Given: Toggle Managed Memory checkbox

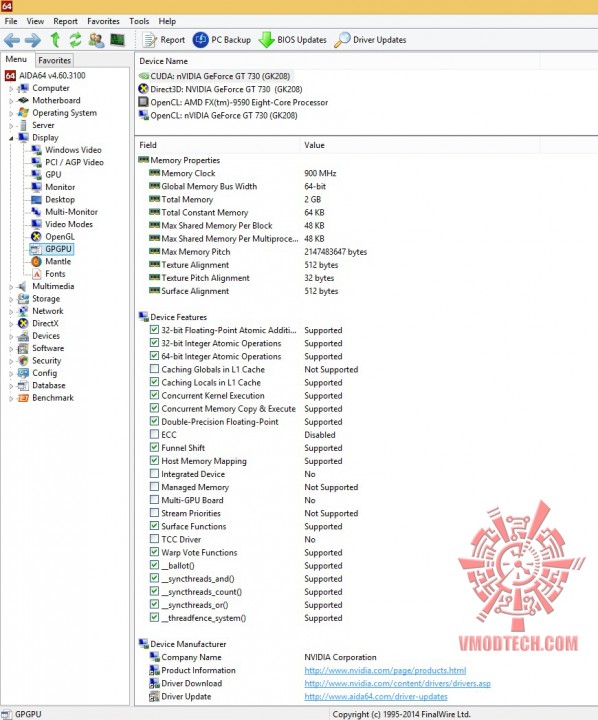Looking at the screenshot, I should click(x=154, y=486).
